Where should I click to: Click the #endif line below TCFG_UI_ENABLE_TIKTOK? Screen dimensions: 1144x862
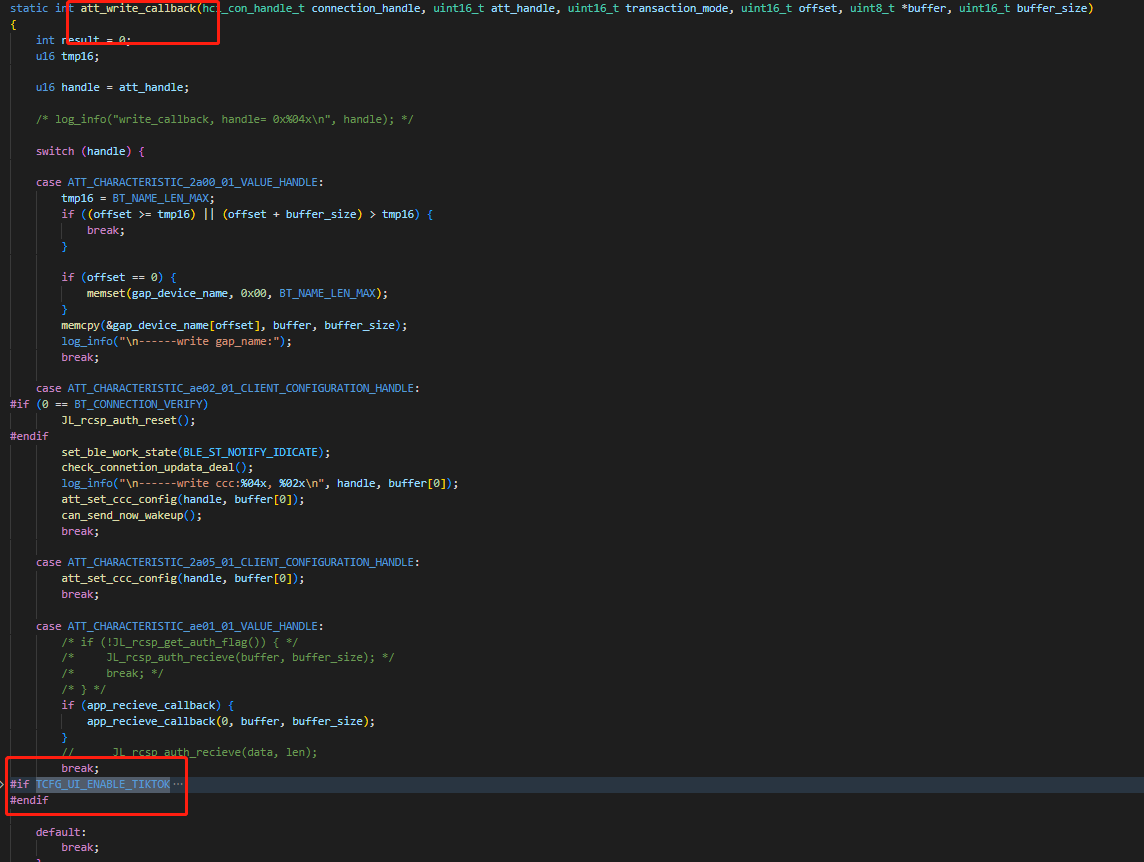pos(29,801)
